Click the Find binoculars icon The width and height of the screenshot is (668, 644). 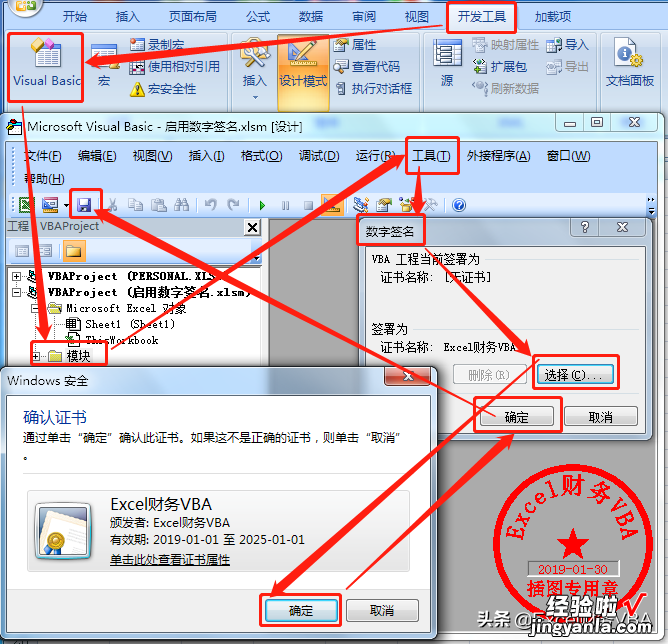181,205
